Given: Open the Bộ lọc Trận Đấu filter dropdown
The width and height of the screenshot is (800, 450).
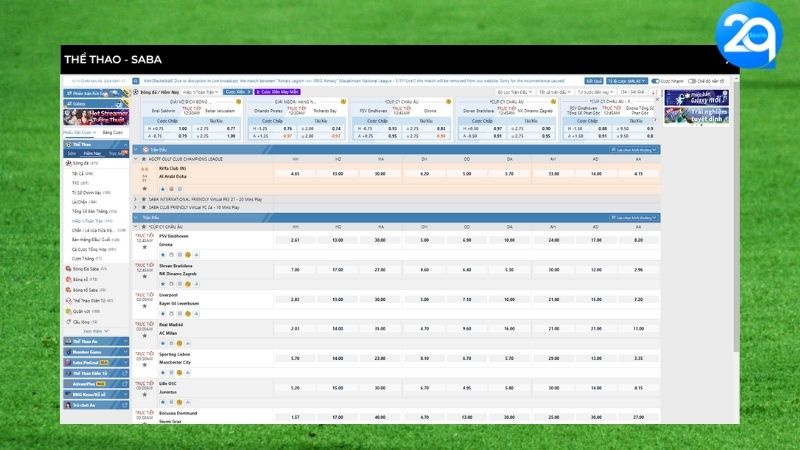Looking at the screenshot, I should pyautogui.click(x=515, y=92).
